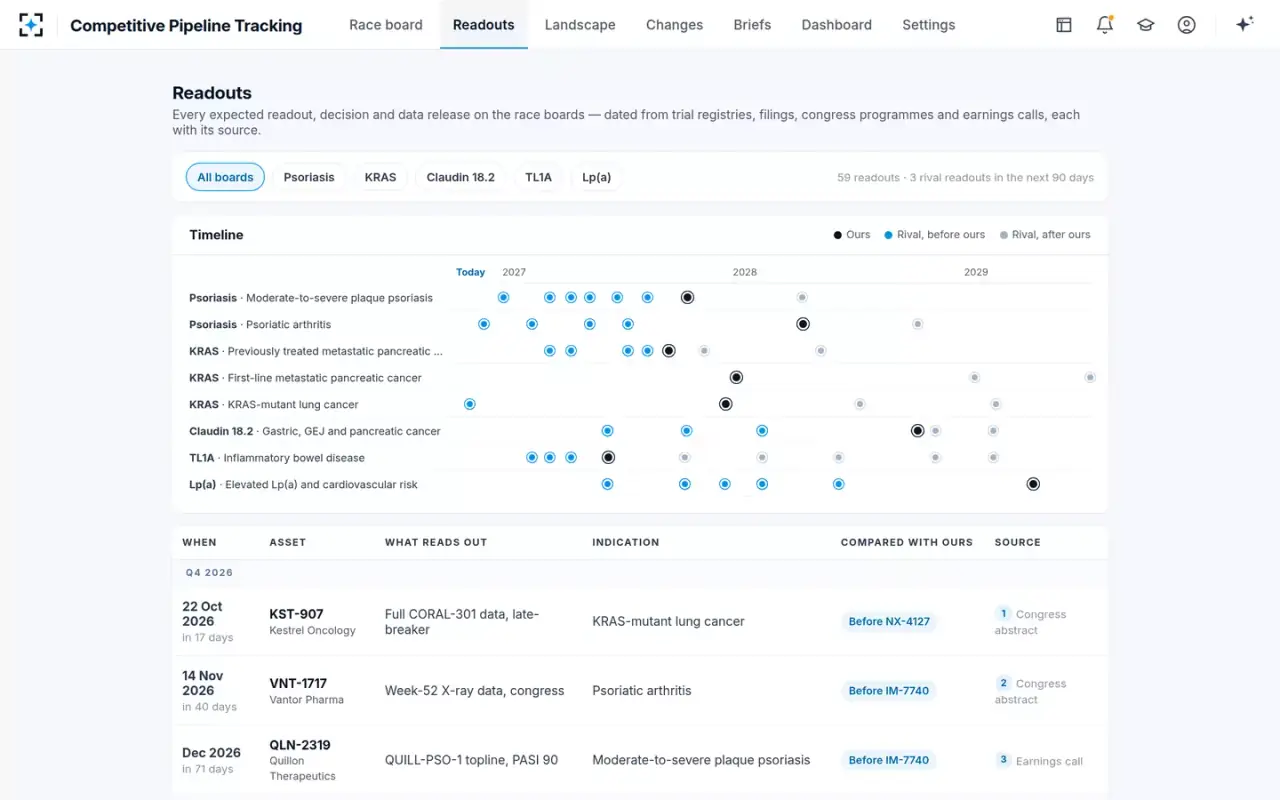Screen dimensions: 1280x800
Task: Open the user account icon
Action: pos(1187,25)
